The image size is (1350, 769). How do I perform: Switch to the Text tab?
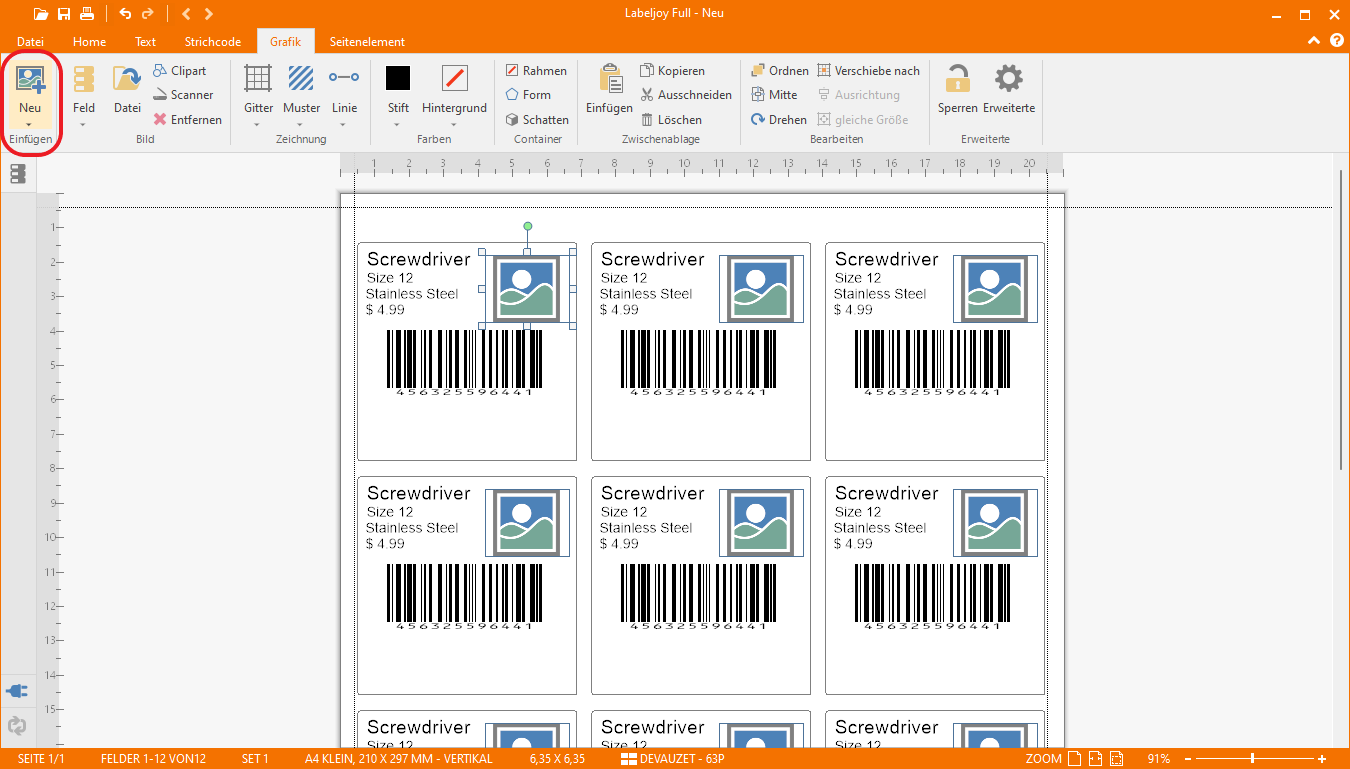pos(146,41)
